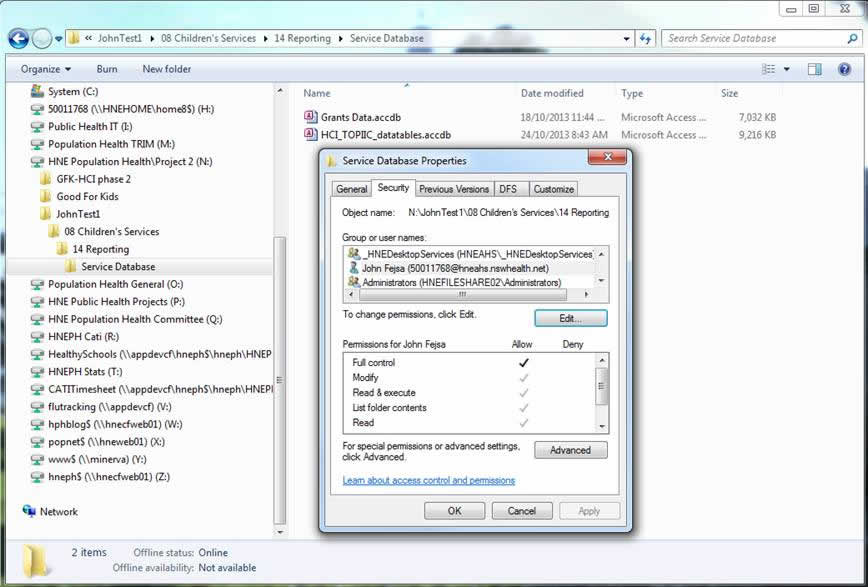
Task: Toggle the preview pane icon
Action: pos(814,69)
